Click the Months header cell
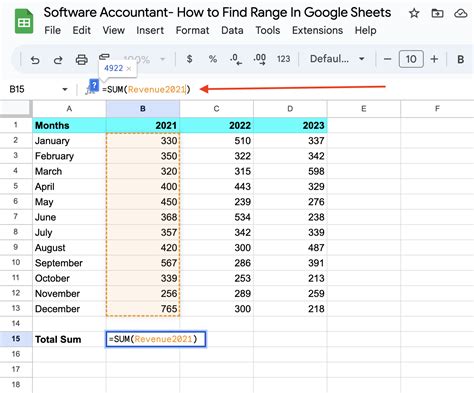Image resolution: width=474 pixels, height=393 pixels. pos(69,125)
